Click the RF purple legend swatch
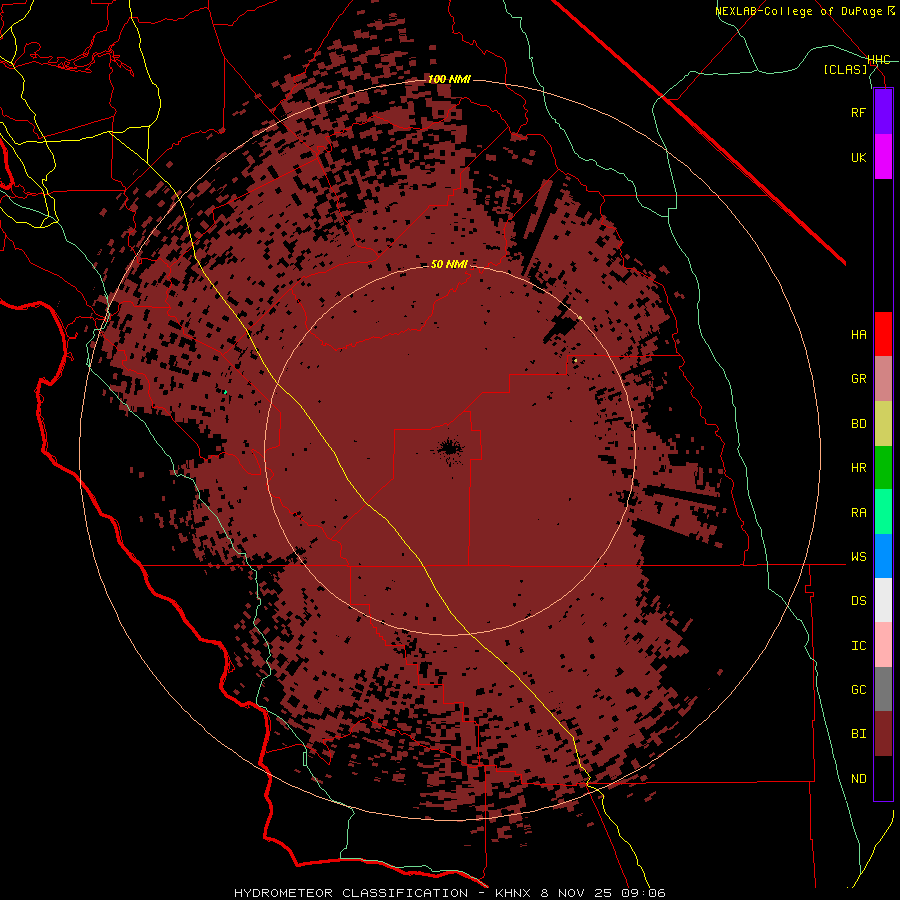 883,112
